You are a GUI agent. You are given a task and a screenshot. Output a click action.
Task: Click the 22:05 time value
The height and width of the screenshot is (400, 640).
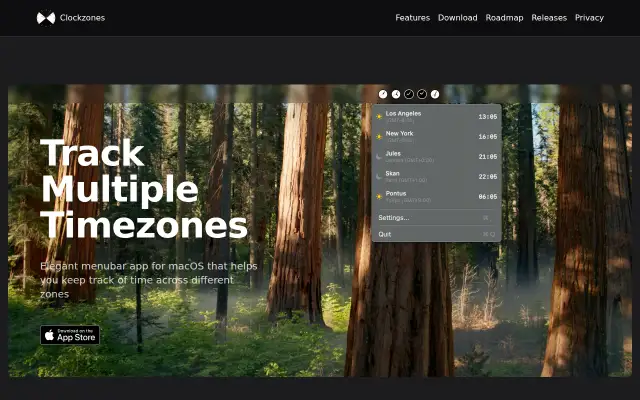click(x=488, y=177)
